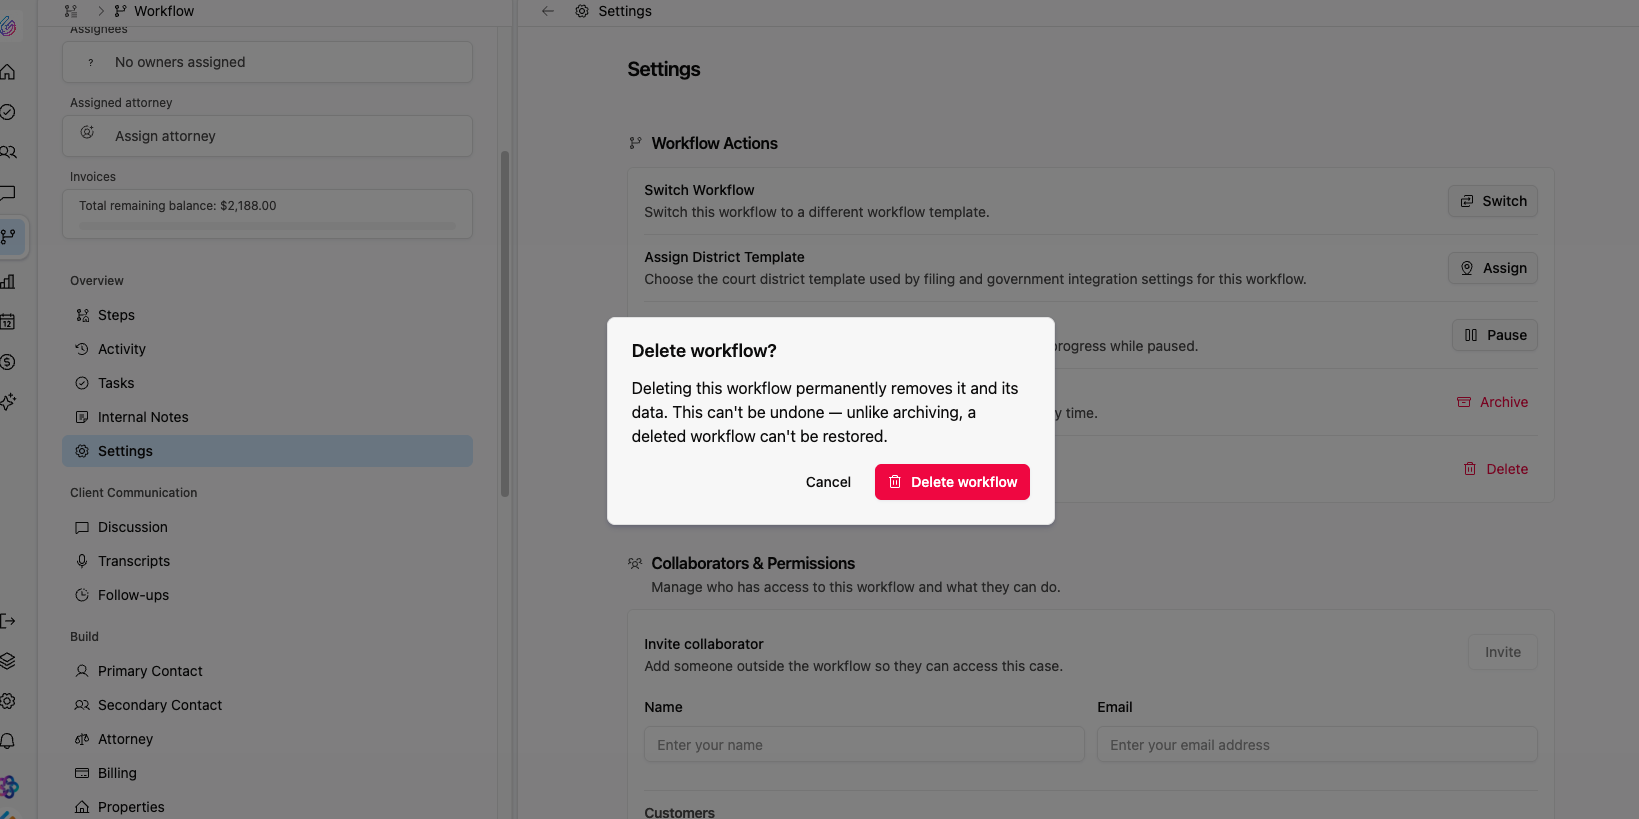Click the invoice balance progress bar
Viewport: 1639px width, 819px height.
click(x=267, y=227)
